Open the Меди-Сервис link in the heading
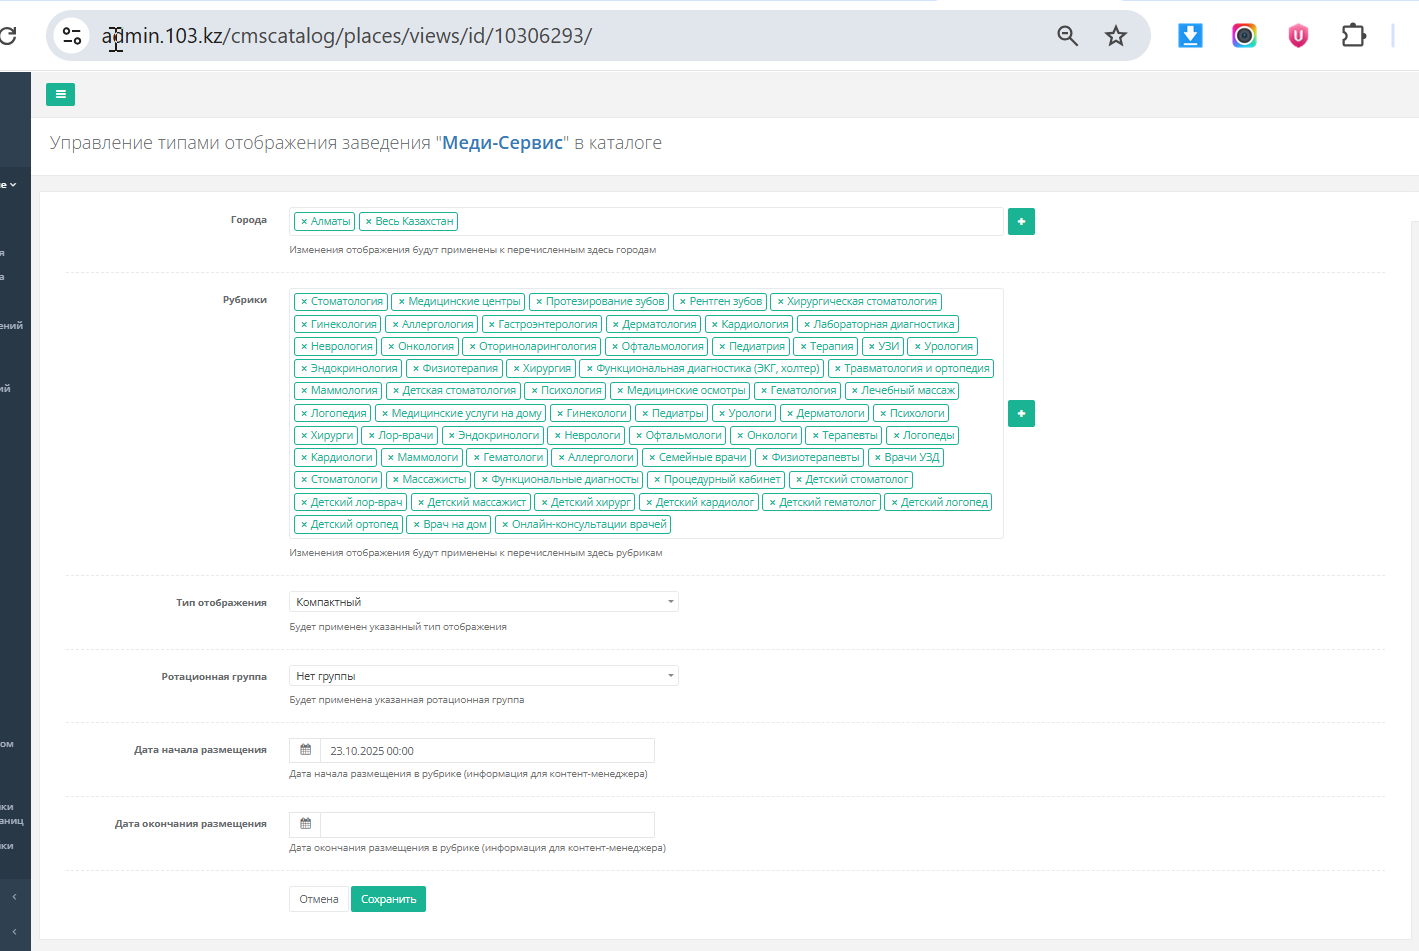This screenshot has height=951, width=1419. tap(502, 143)
